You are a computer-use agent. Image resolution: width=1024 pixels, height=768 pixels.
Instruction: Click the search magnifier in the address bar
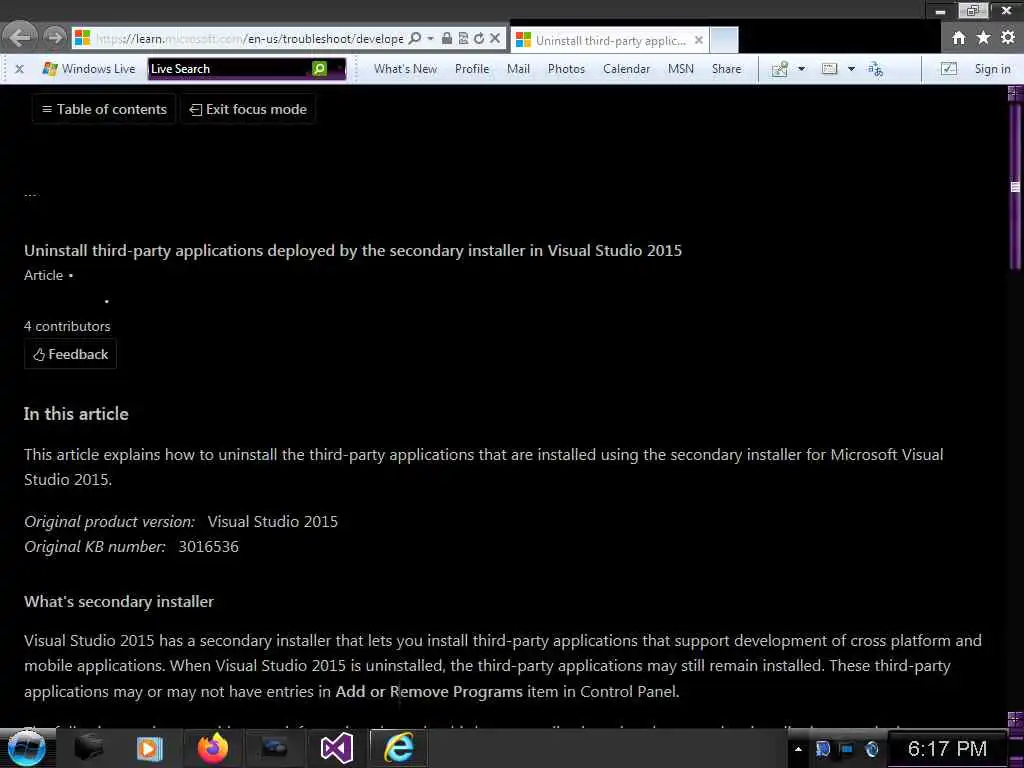click(414, 39)
